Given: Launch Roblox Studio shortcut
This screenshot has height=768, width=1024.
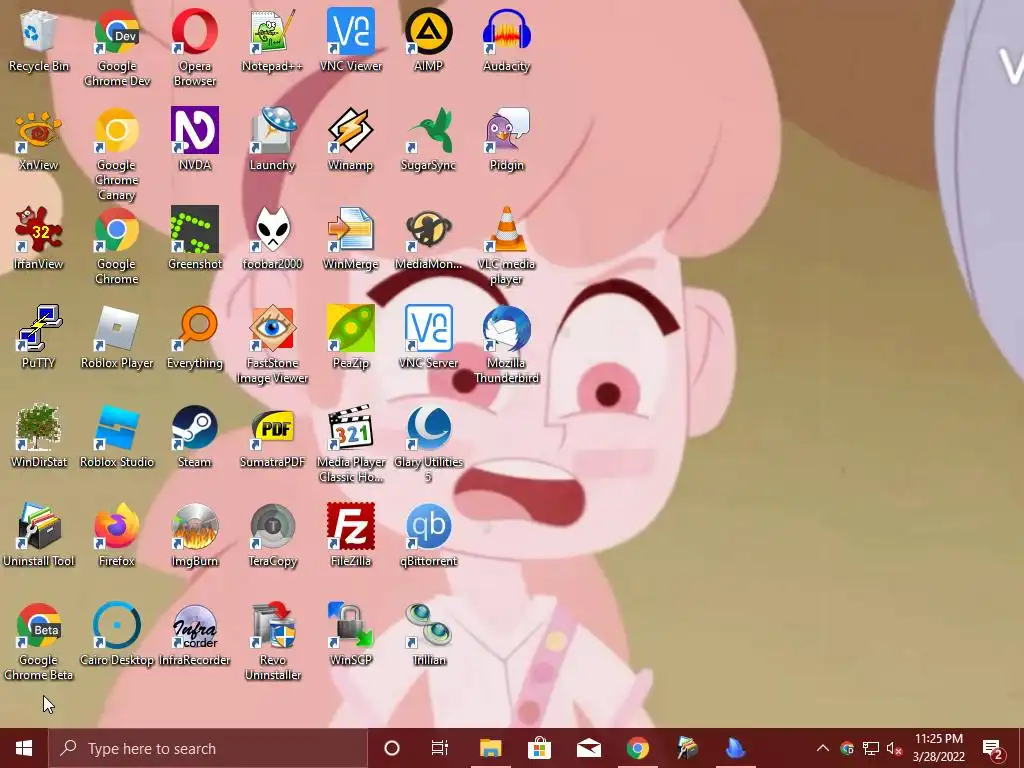Looking at the screenshot, I should [x=117, y=436].
